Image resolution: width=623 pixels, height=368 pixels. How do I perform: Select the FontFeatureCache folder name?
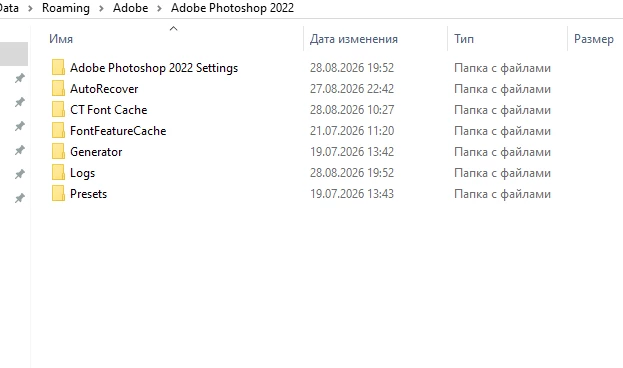pos(118,131)
